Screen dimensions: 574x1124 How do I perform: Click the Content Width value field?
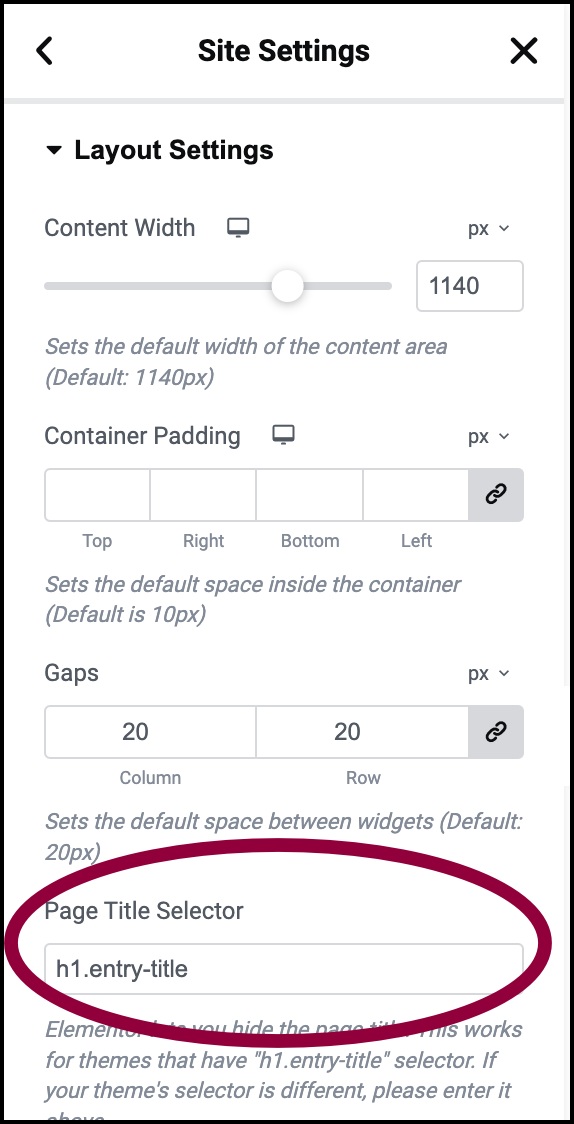[x=470, y=286]
